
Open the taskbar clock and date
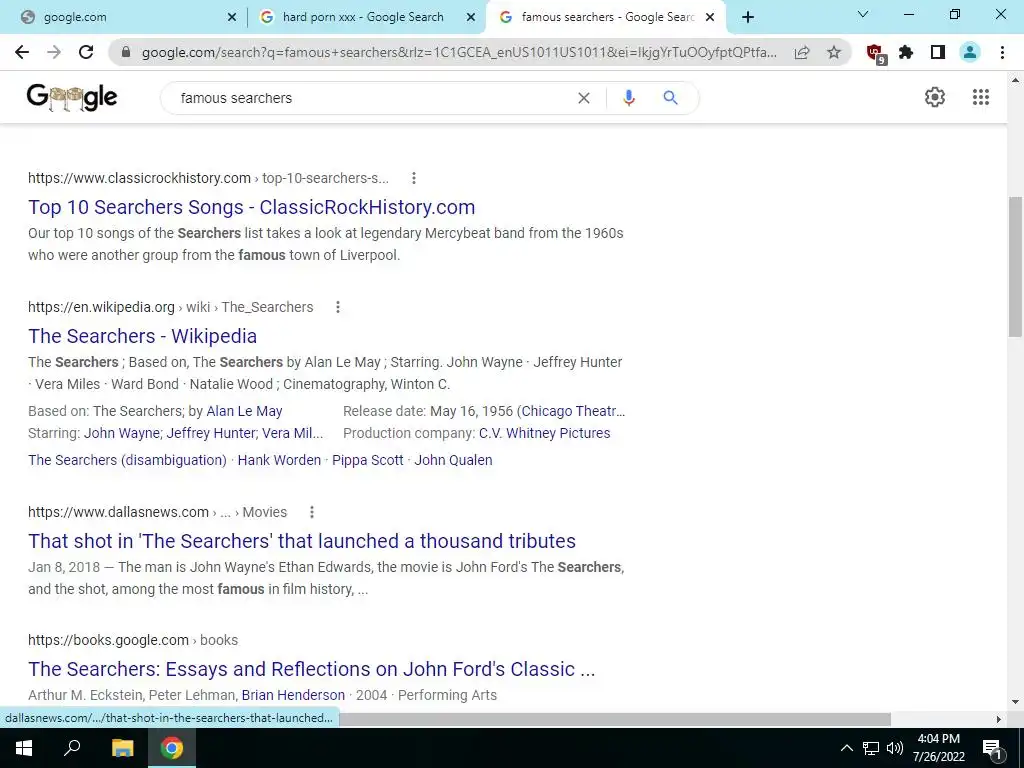point(938,748)
